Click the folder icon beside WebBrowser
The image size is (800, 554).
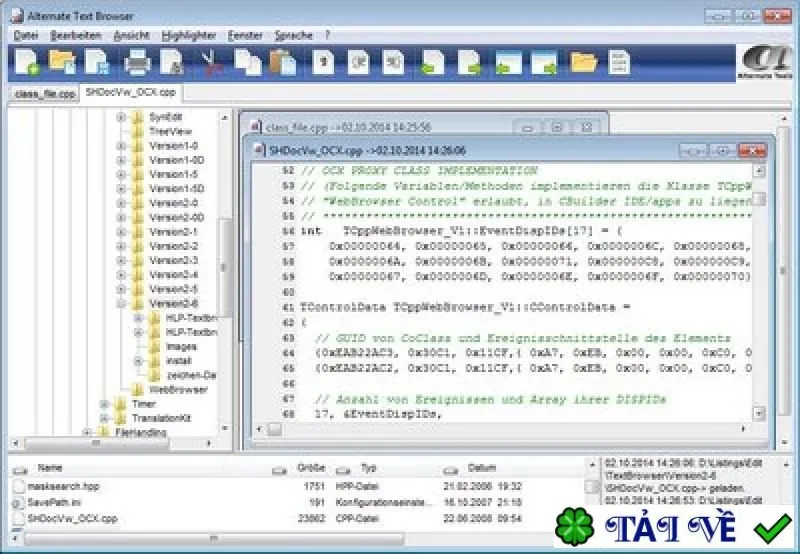coord(137,390)
